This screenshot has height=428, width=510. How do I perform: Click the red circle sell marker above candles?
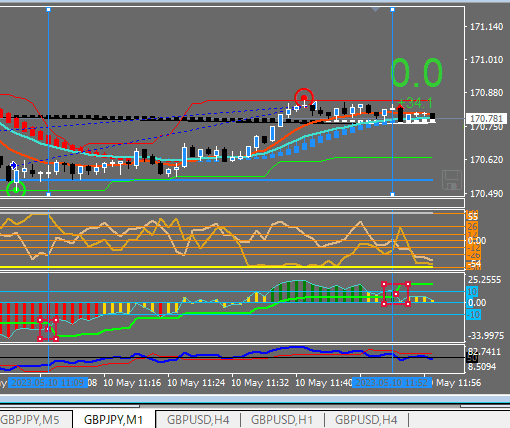click(304, 98)
